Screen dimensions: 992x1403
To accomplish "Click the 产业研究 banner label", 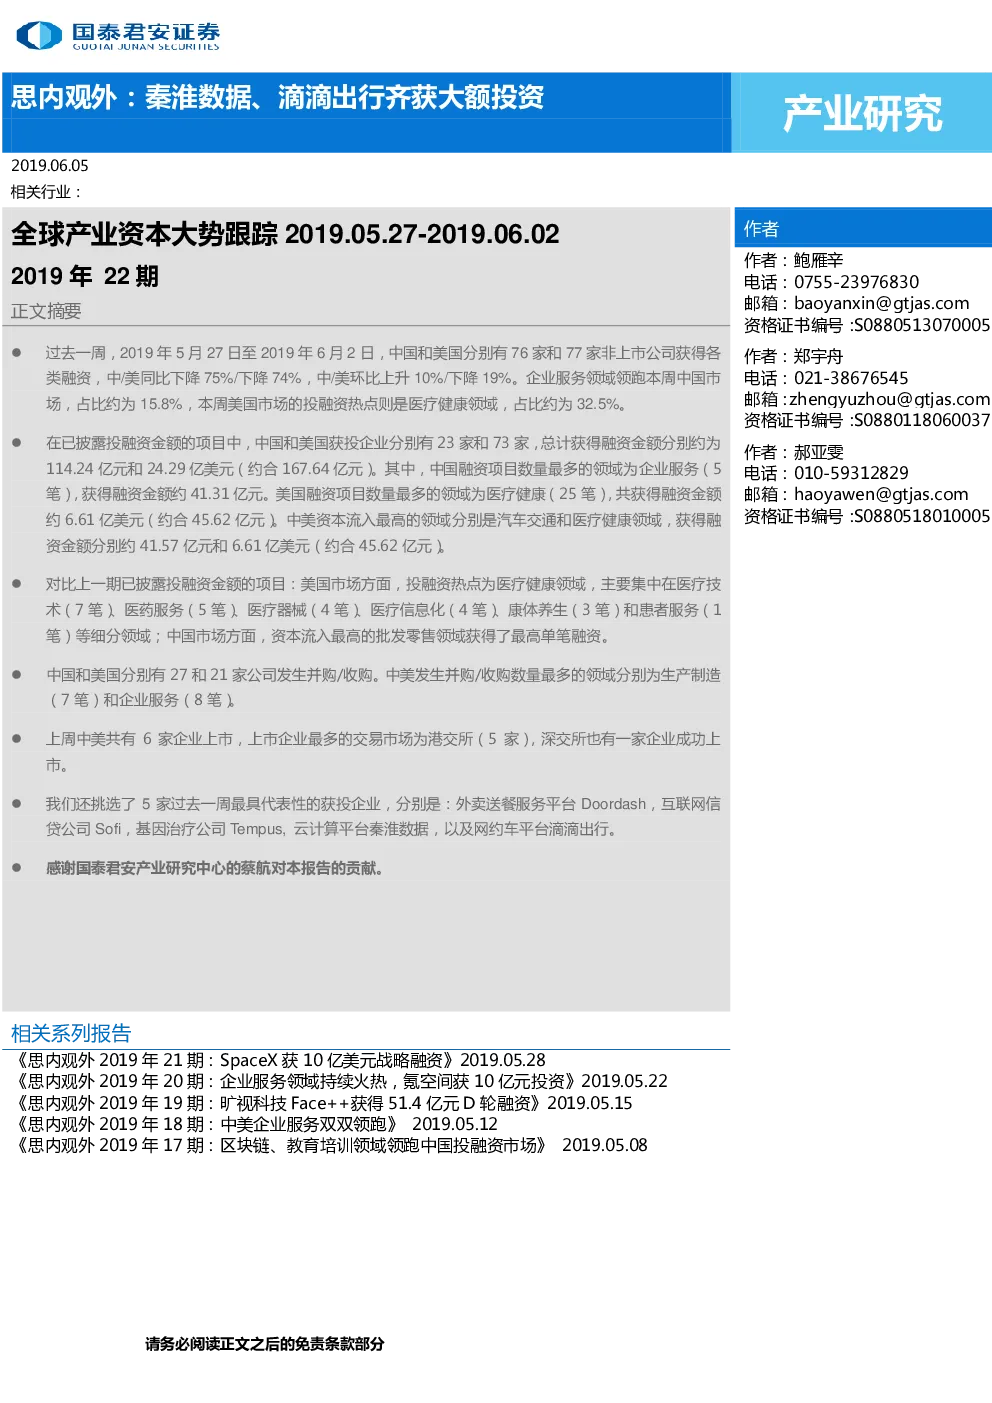I will click(x=862, y=113).
